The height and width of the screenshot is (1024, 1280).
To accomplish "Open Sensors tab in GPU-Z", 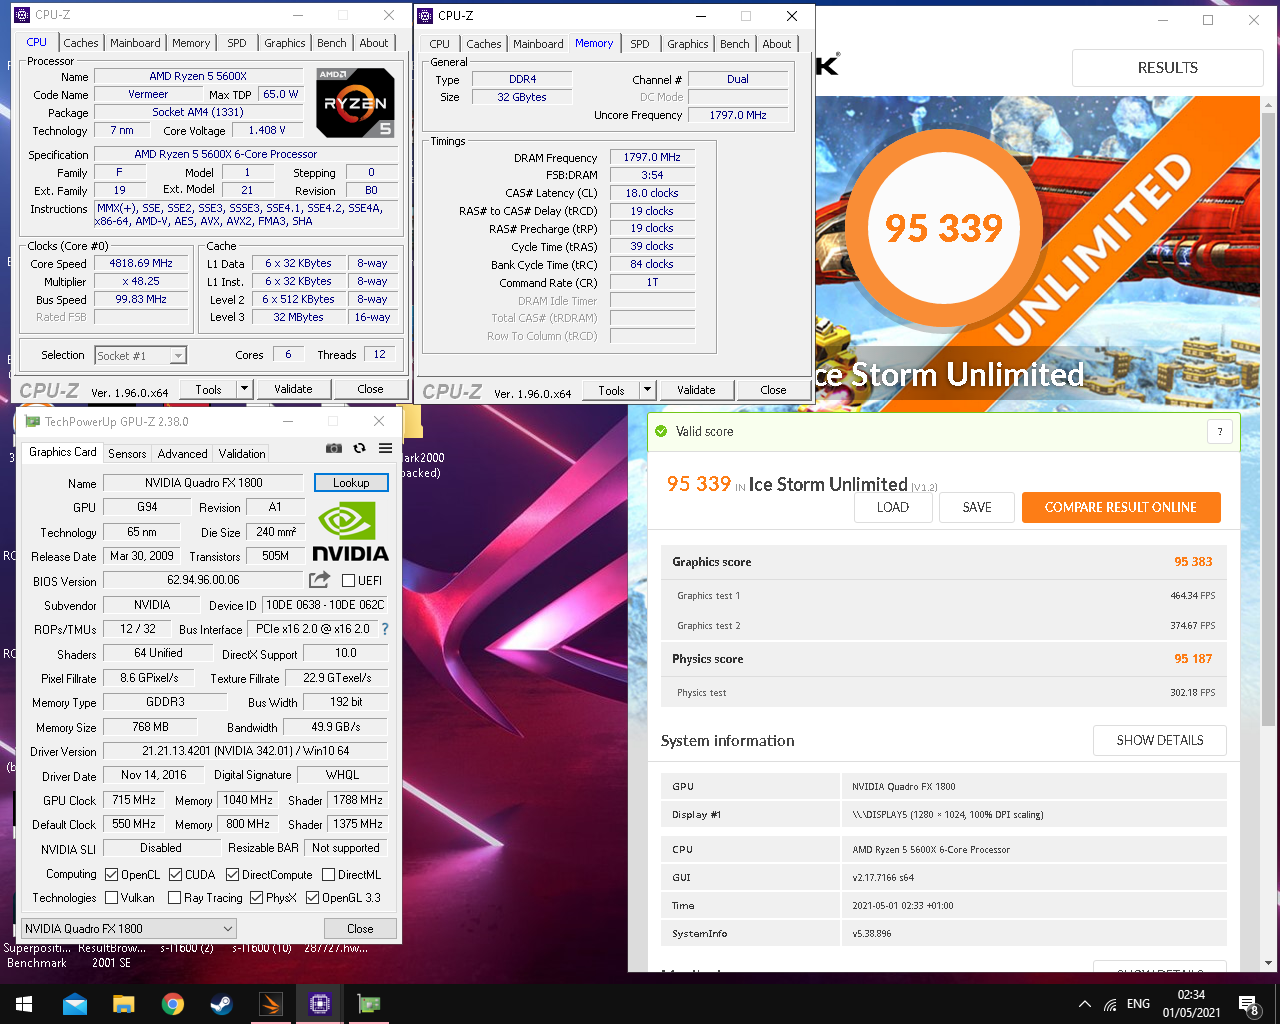I will click(127, 453).
